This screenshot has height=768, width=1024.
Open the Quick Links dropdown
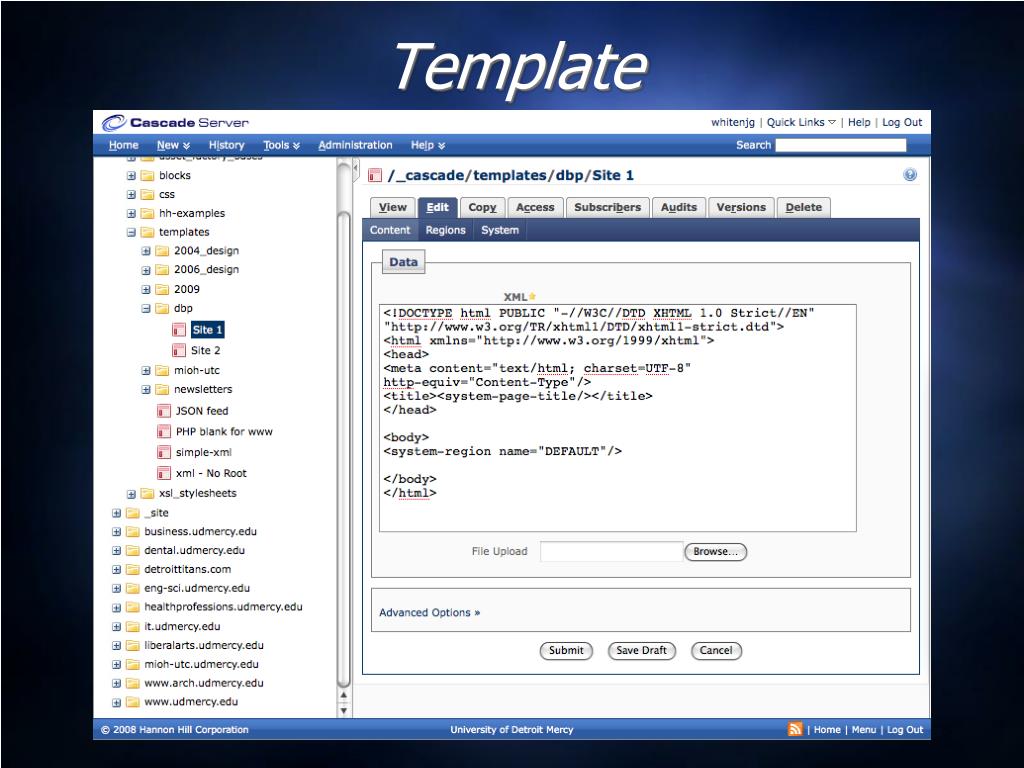point(801,122)
